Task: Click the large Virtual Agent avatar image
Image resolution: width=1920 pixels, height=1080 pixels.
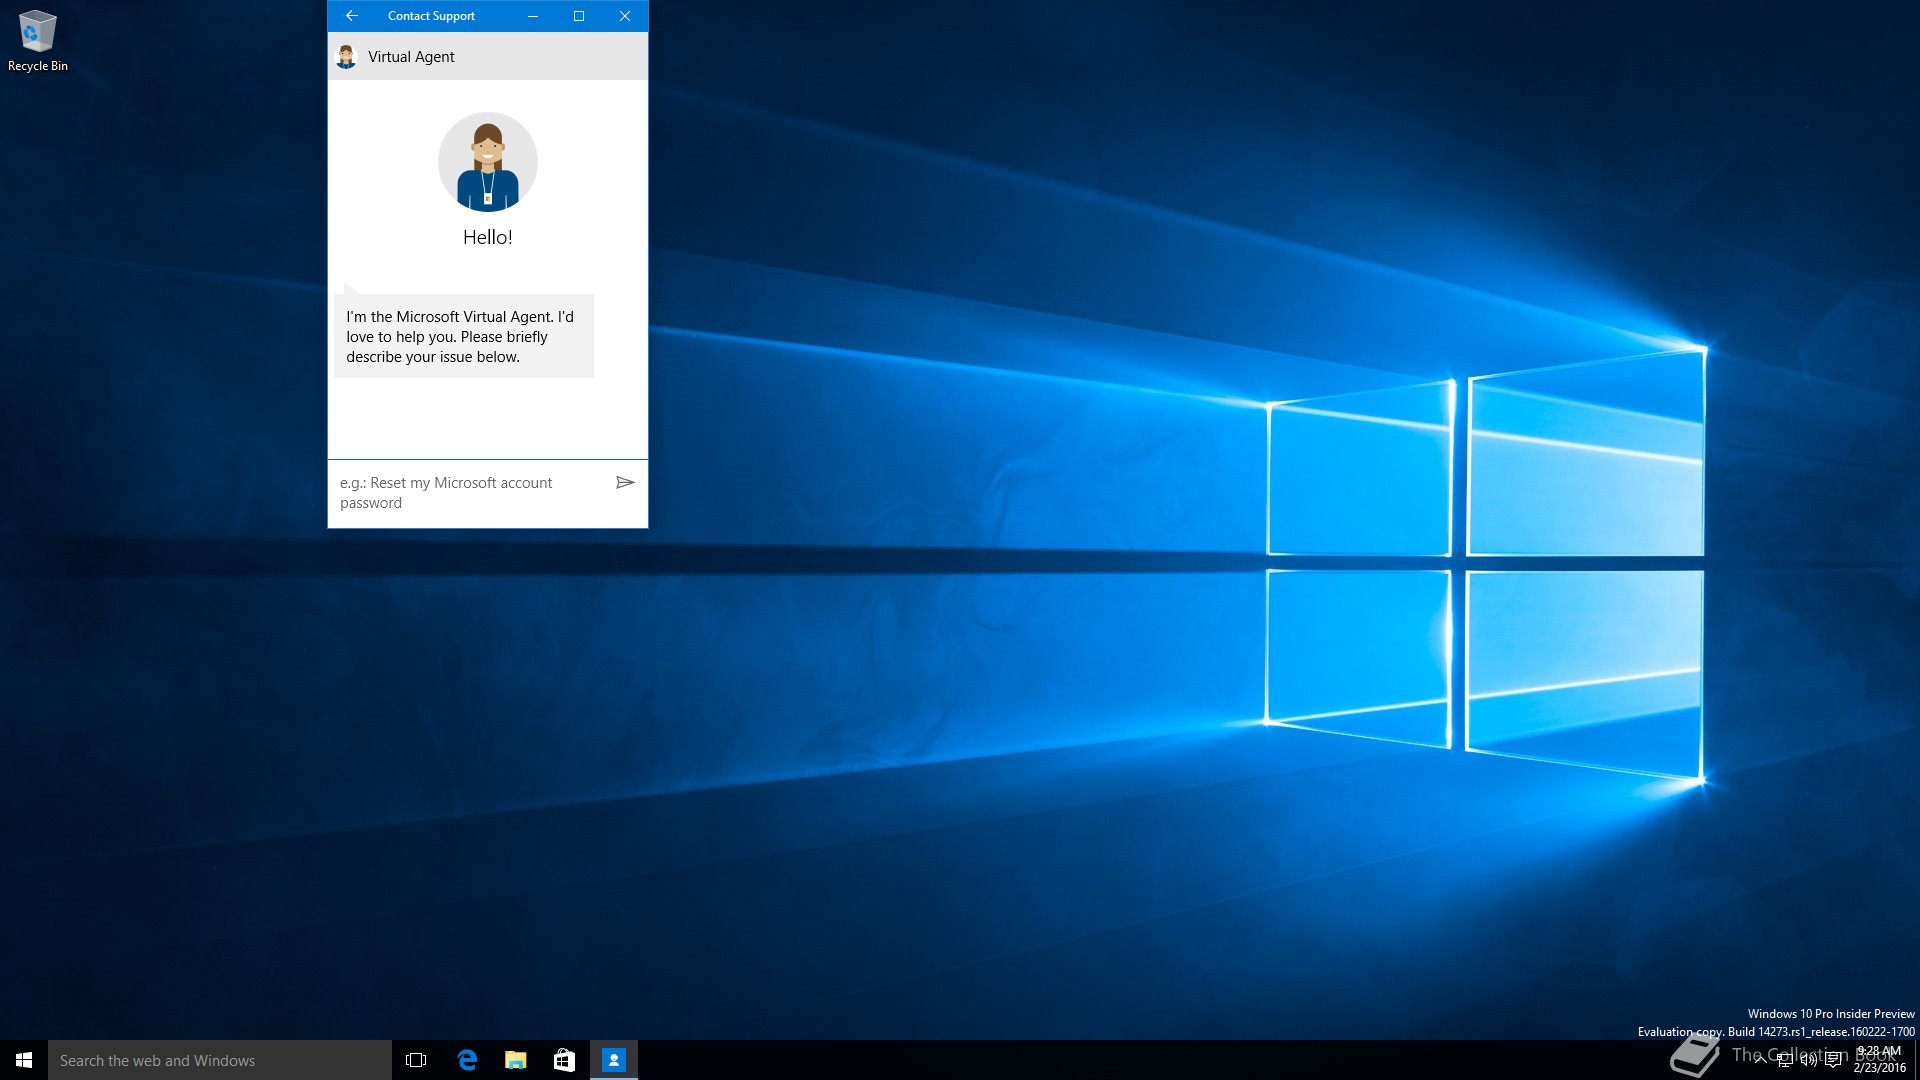Action: coord(488,162)
